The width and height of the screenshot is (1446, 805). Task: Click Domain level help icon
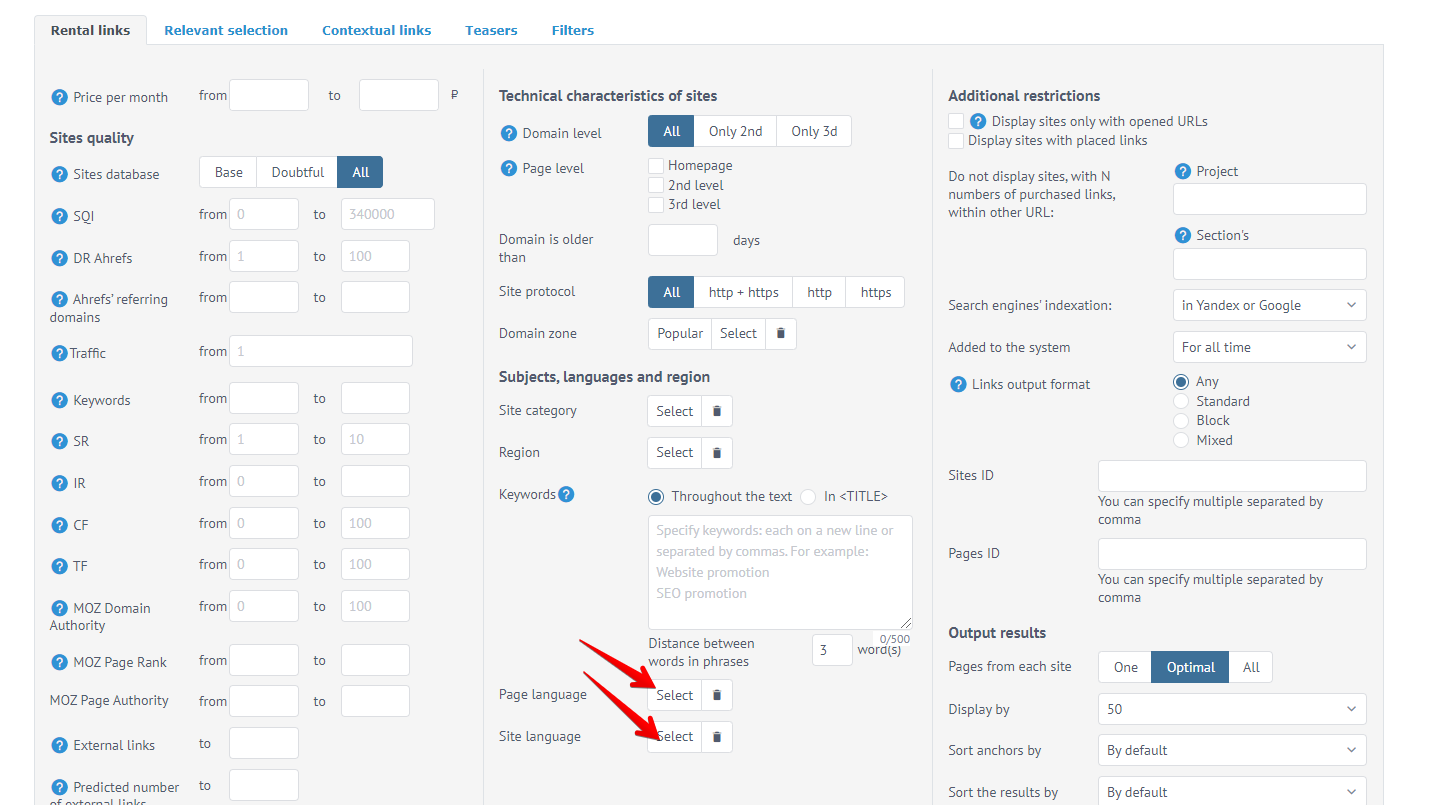508,133
